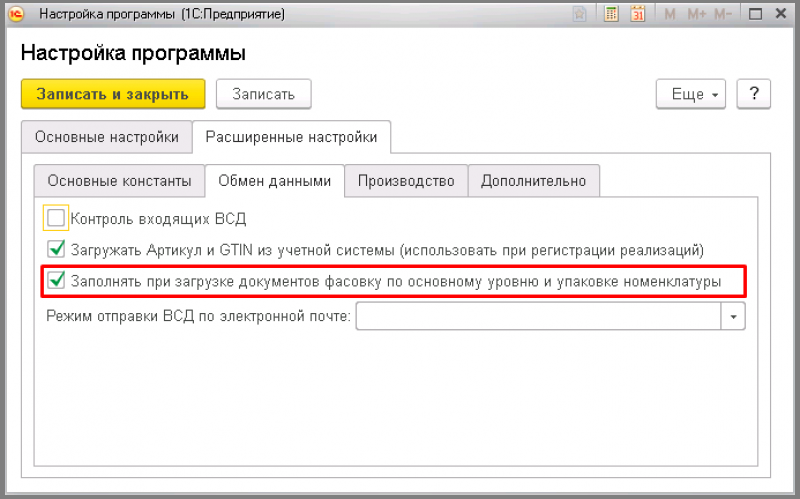The height and width of the screenshot is (499, 800).
Task: Uncheck Загружать Артикул и GTIN checkbox
Action: point(56,250)
